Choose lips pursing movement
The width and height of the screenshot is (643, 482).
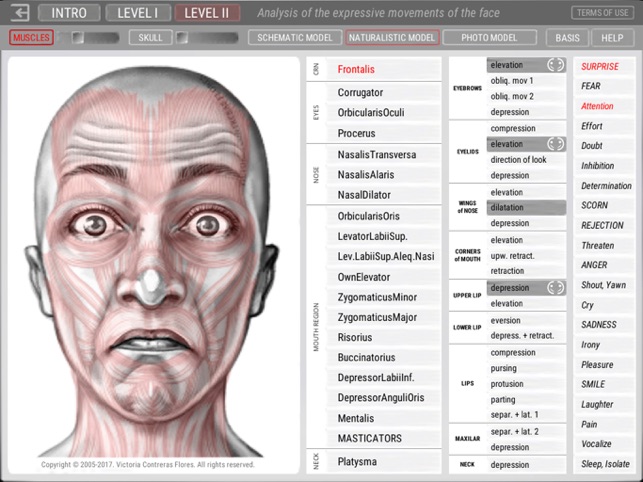click(527, 368)
